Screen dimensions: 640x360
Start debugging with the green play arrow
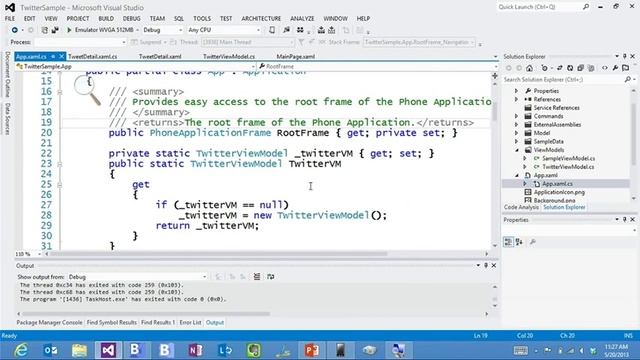(x=69, y=30)
